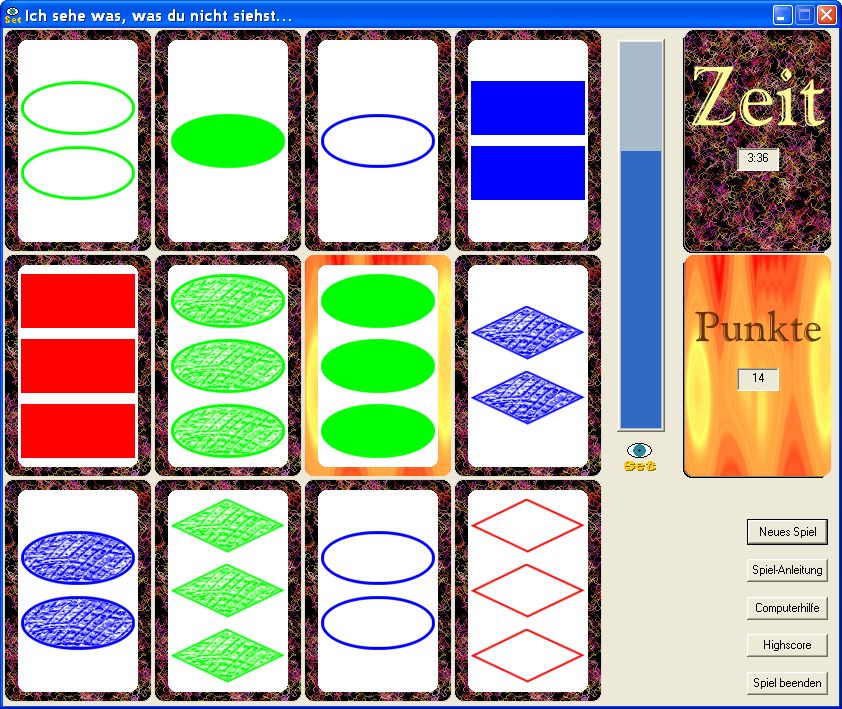Quit with the Spiel beenden button
This screenshot has width=842, height=709.
coord(787,684)
